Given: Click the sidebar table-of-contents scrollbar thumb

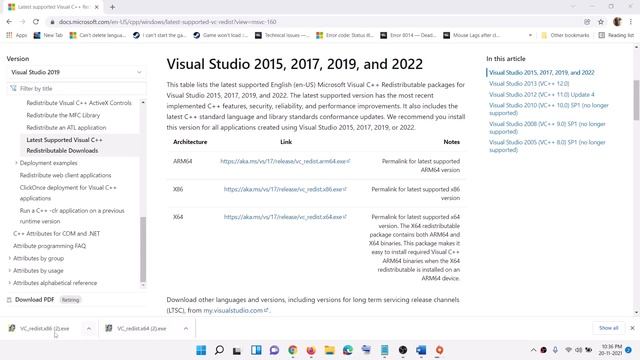Looking at the screenshot, I should 143,249.
